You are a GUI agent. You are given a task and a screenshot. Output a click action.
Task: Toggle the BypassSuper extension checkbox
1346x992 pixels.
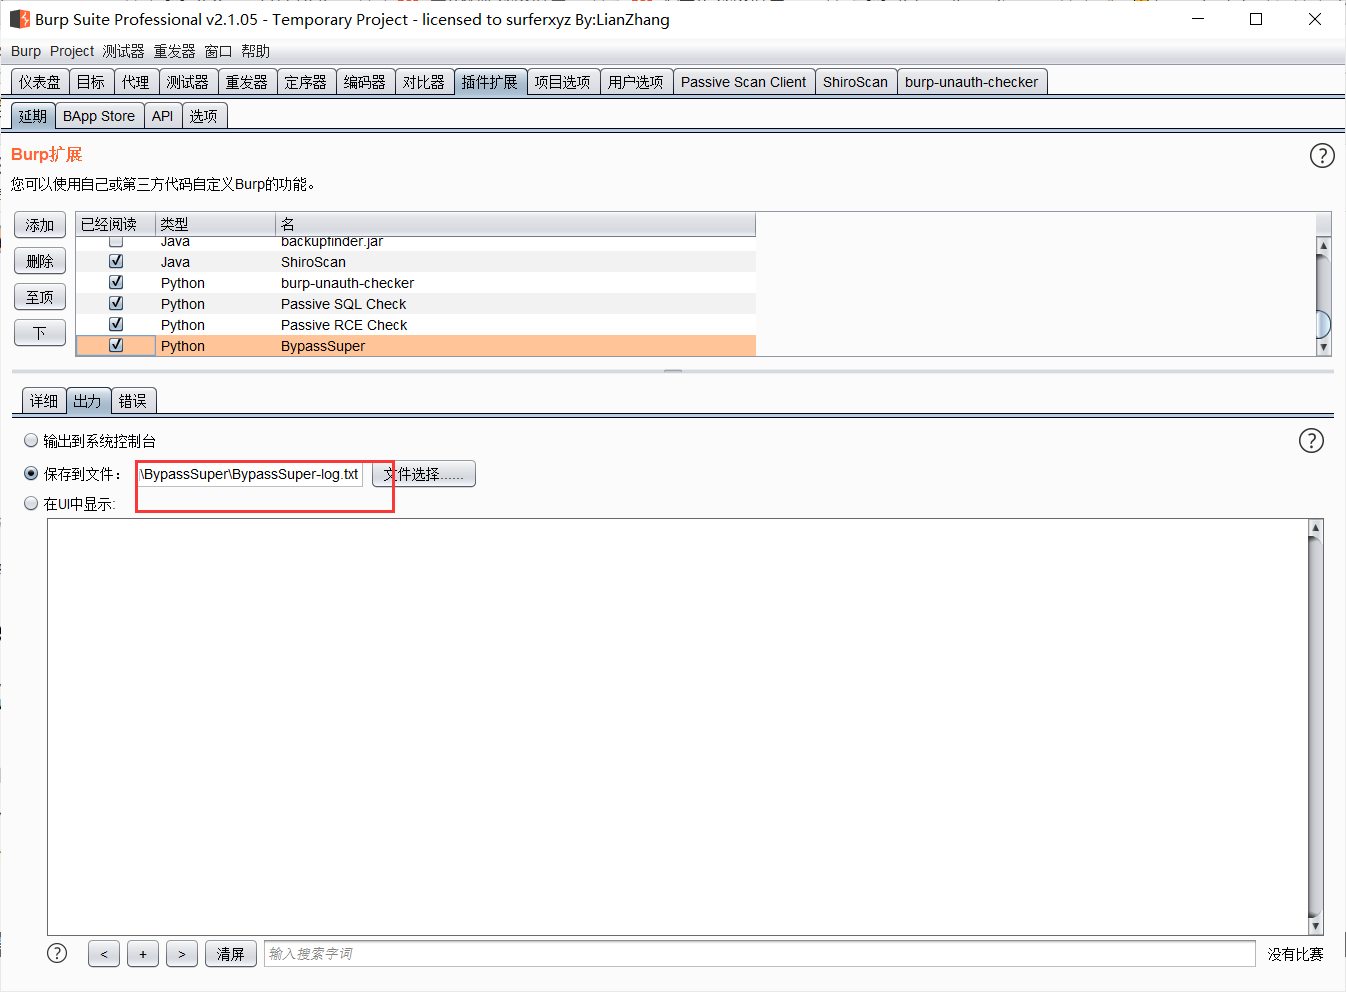pyautogui.click(x=116, y=345)
